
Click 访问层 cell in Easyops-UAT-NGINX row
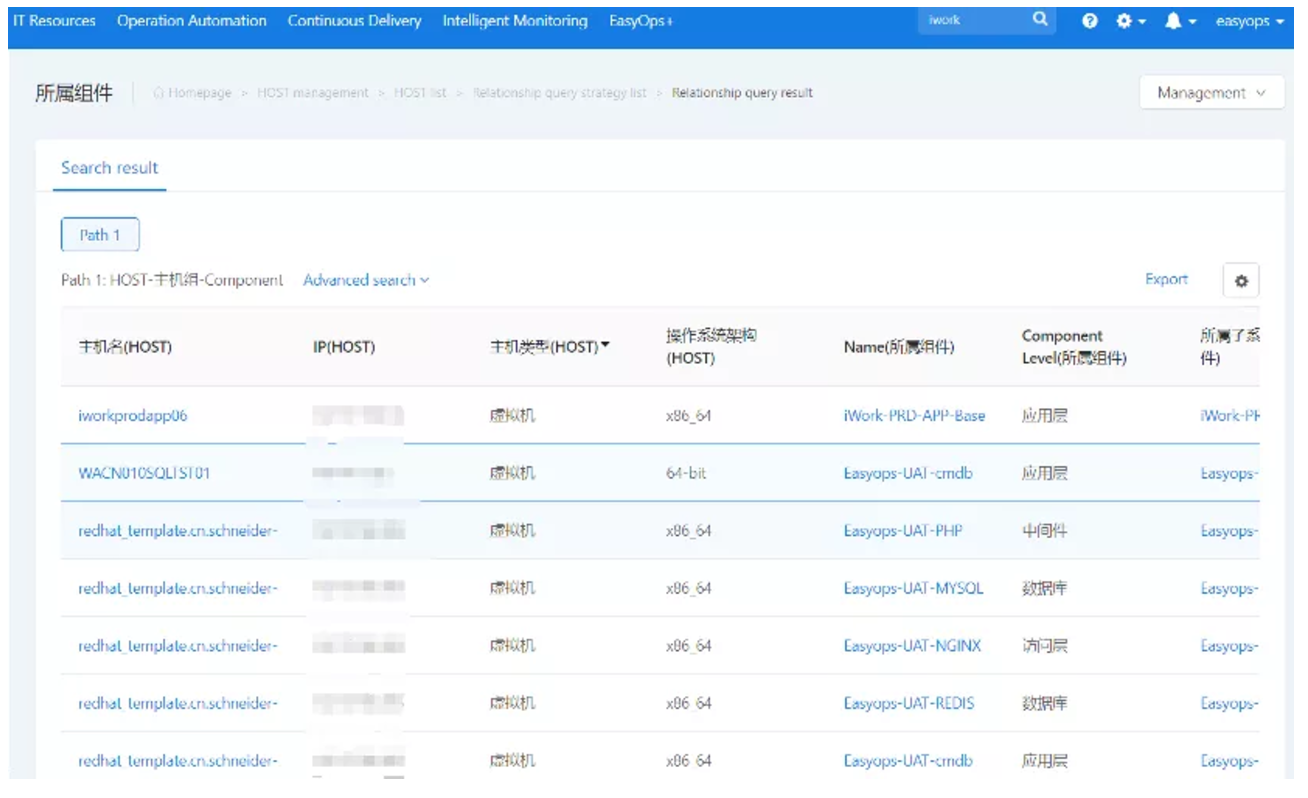coord(1044,646)
